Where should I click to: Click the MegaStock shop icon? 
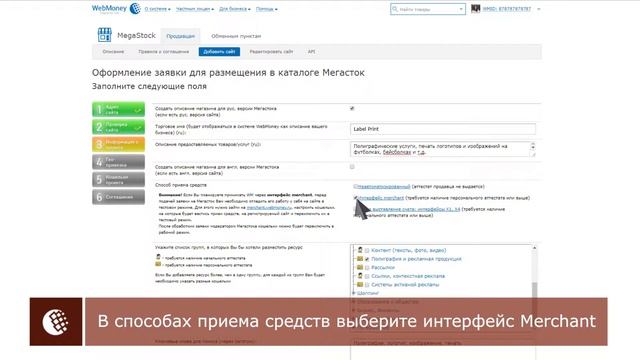(x=104, y=35)
